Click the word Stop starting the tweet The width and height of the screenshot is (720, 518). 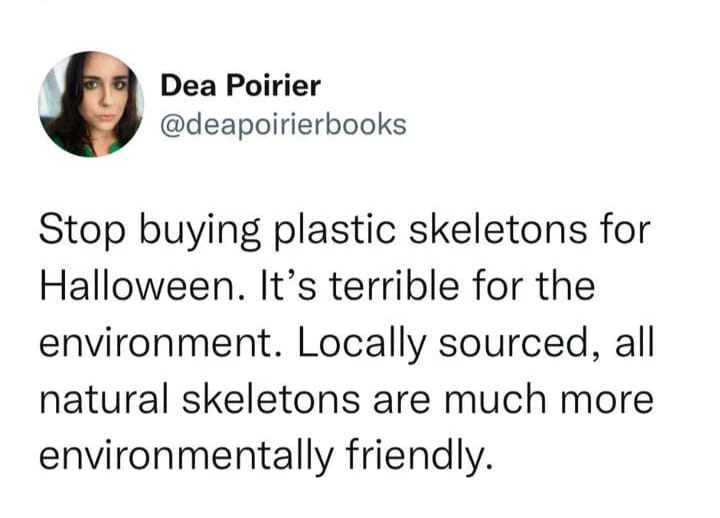[x=82, y=230]
